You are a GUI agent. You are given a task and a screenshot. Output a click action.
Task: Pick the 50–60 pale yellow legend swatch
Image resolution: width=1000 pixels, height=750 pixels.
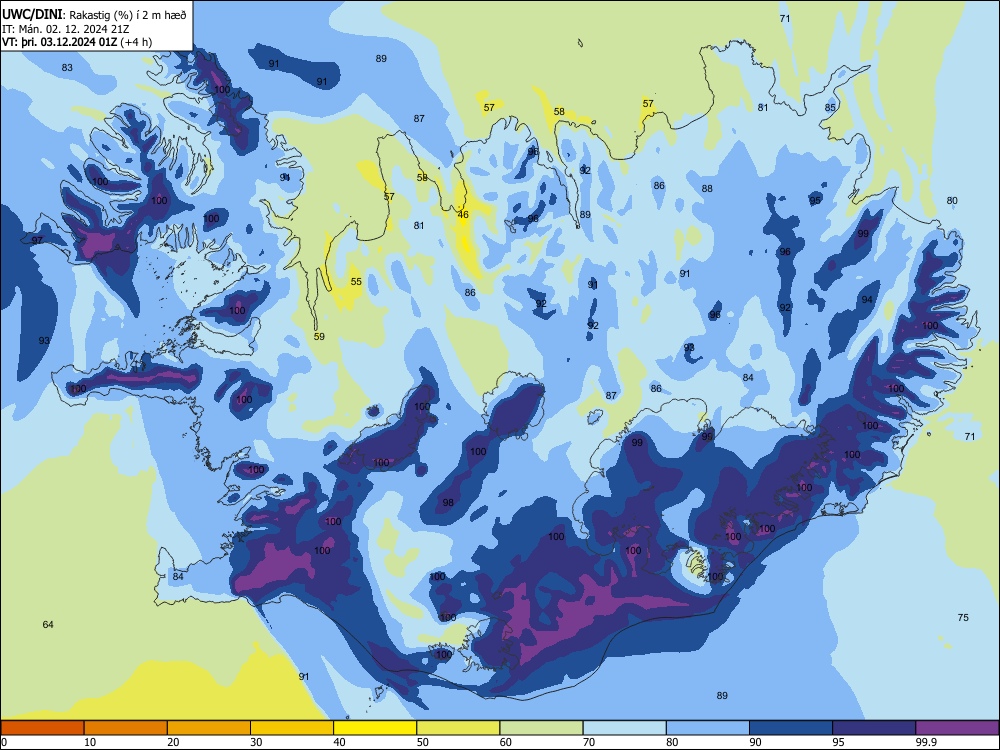(x=458, y=728)
